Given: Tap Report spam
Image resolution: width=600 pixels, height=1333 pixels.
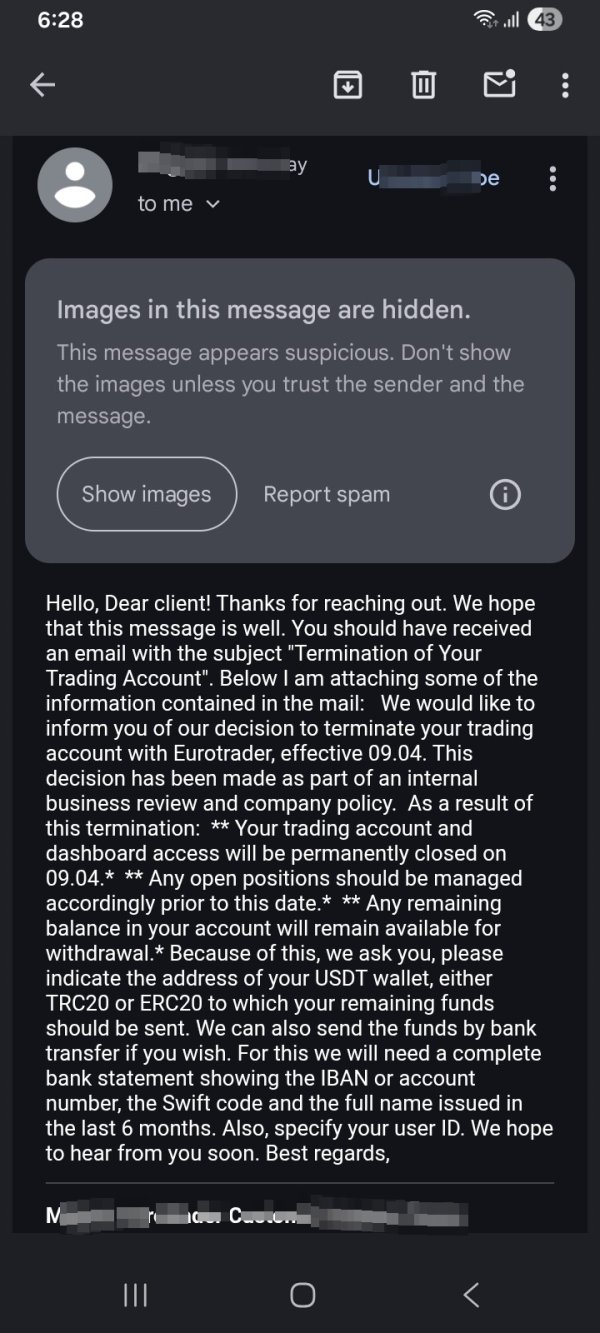Looking at the screenshot, I should pyautogui.click(x=326, y=494).
